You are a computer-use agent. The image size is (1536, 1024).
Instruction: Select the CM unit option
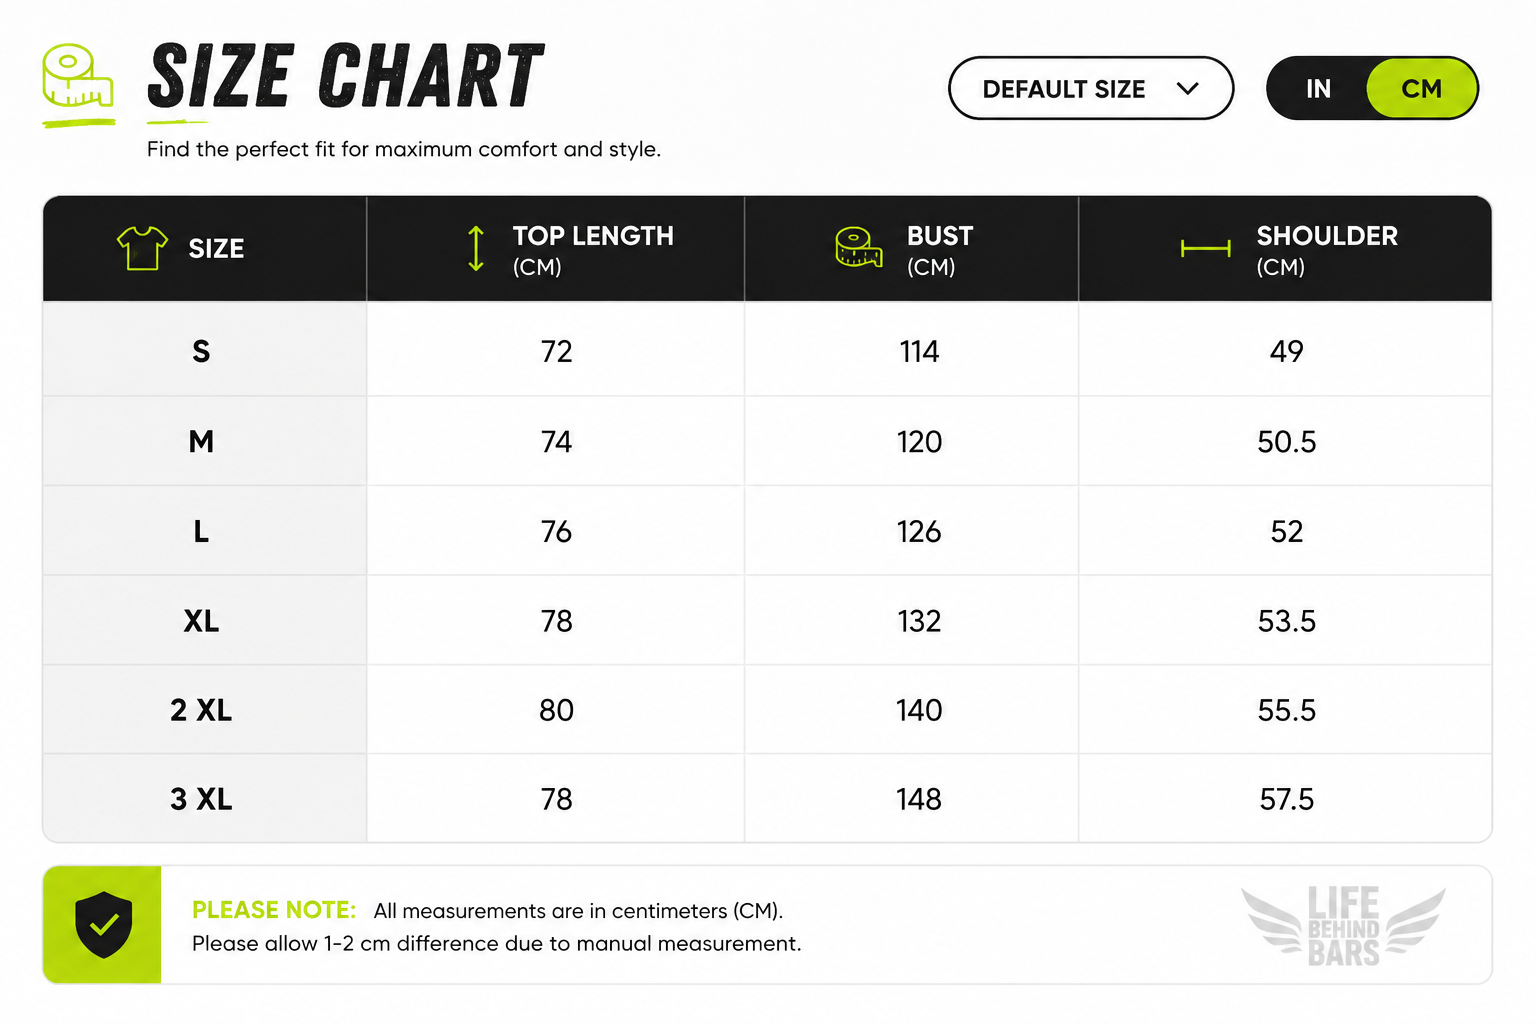1421,89
